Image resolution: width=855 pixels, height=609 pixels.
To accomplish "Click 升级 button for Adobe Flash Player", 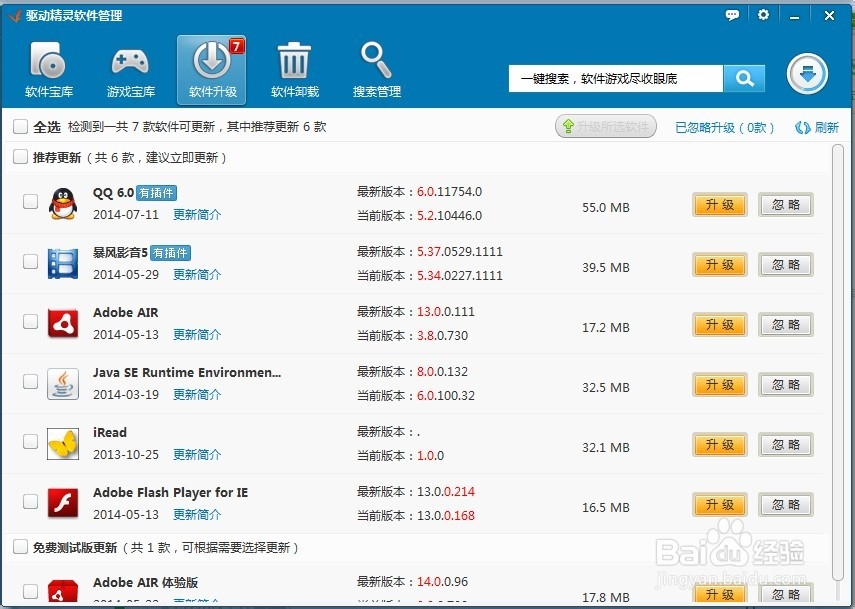I will (720, 505).
